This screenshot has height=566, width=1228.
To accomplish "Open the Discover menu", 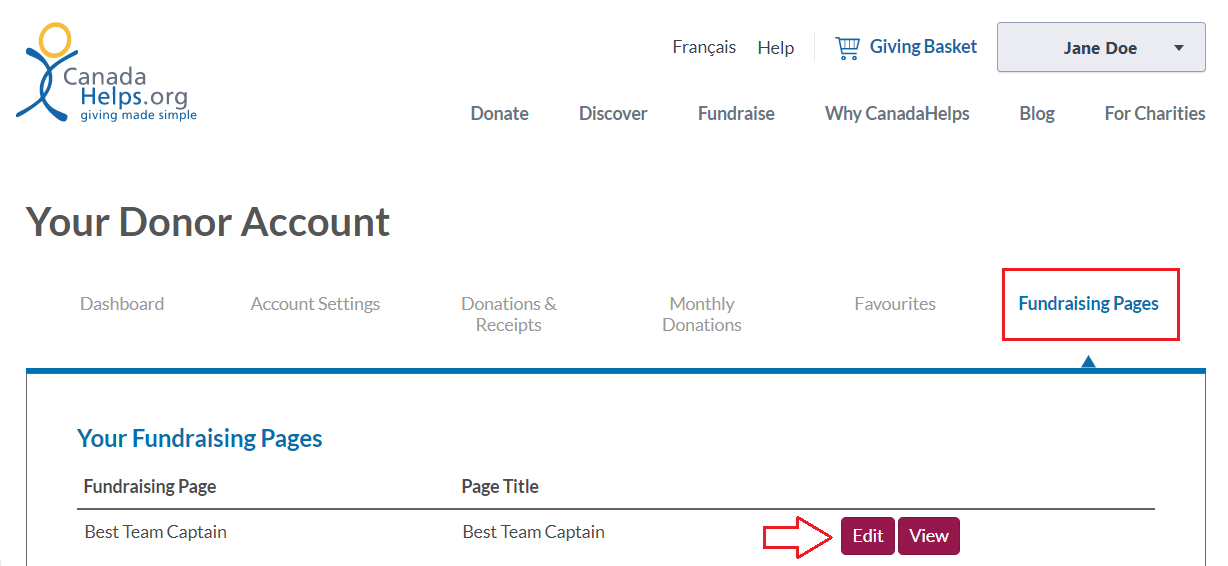I will (x=613, y=113).
